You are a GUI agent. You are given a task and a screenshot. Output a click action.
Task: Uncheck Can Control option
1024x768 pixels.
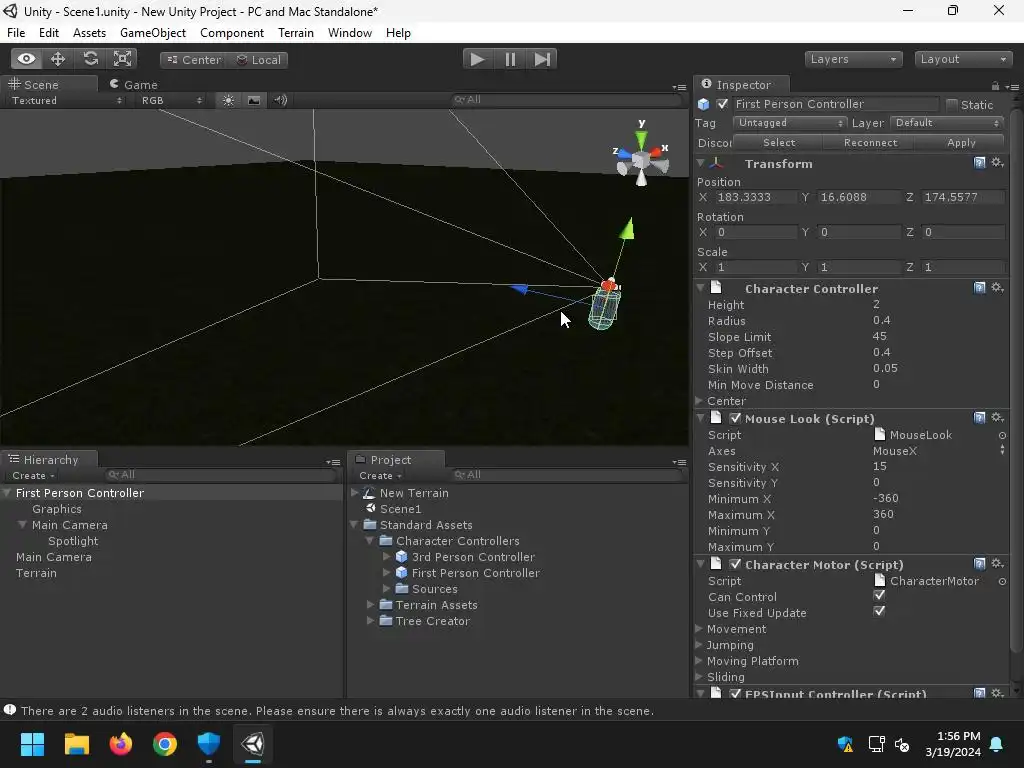click(879, 596)
